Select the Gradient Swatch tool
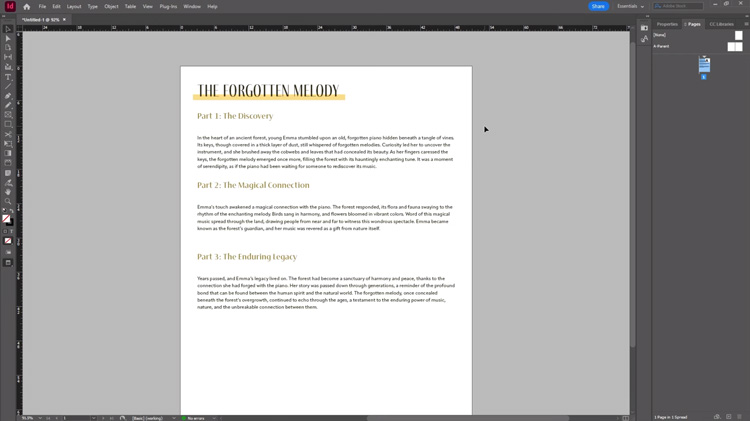Screen dimensions: 750x421 click(8, 153)
